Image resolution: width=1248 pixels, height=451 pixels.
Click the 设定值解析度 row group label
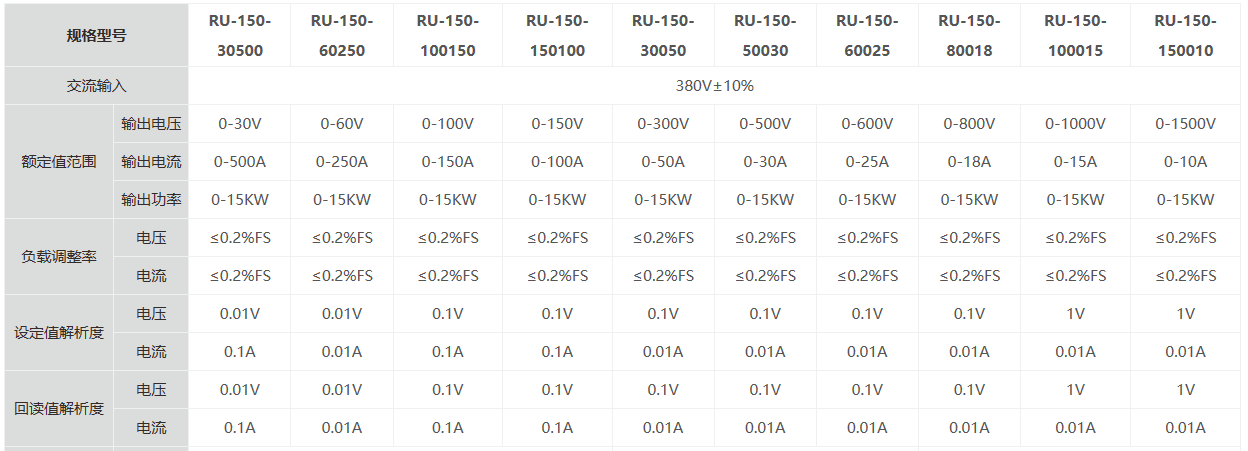[x=59, y=333]
